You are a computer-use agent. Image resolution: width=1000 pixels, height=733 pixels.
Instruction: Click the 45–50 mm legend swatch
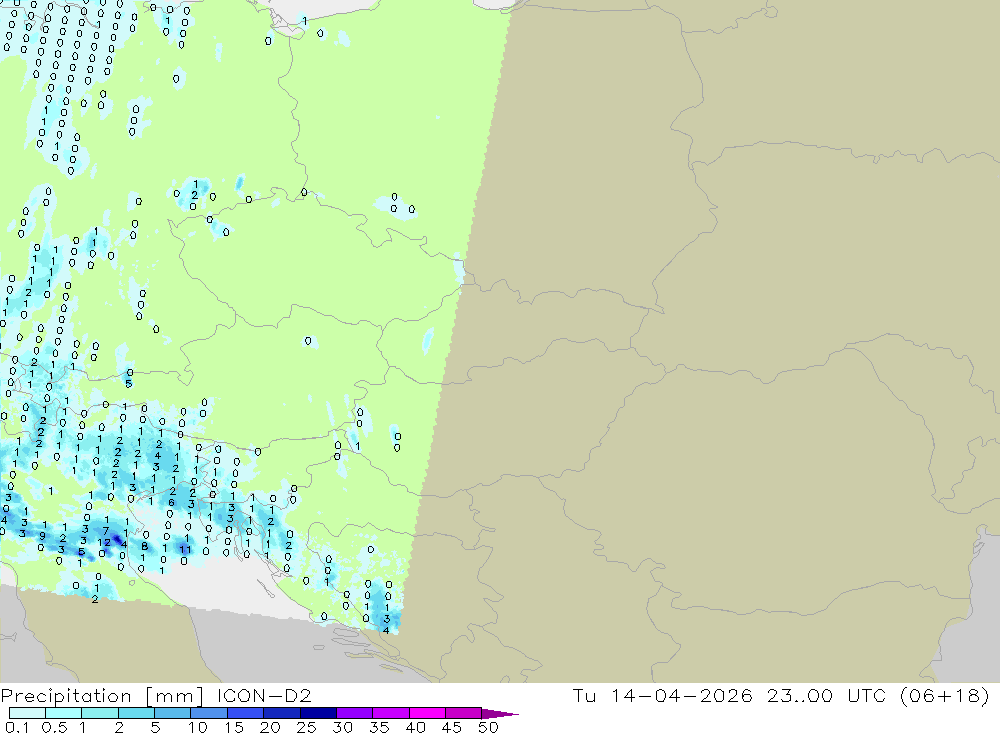tap(463, 713)
